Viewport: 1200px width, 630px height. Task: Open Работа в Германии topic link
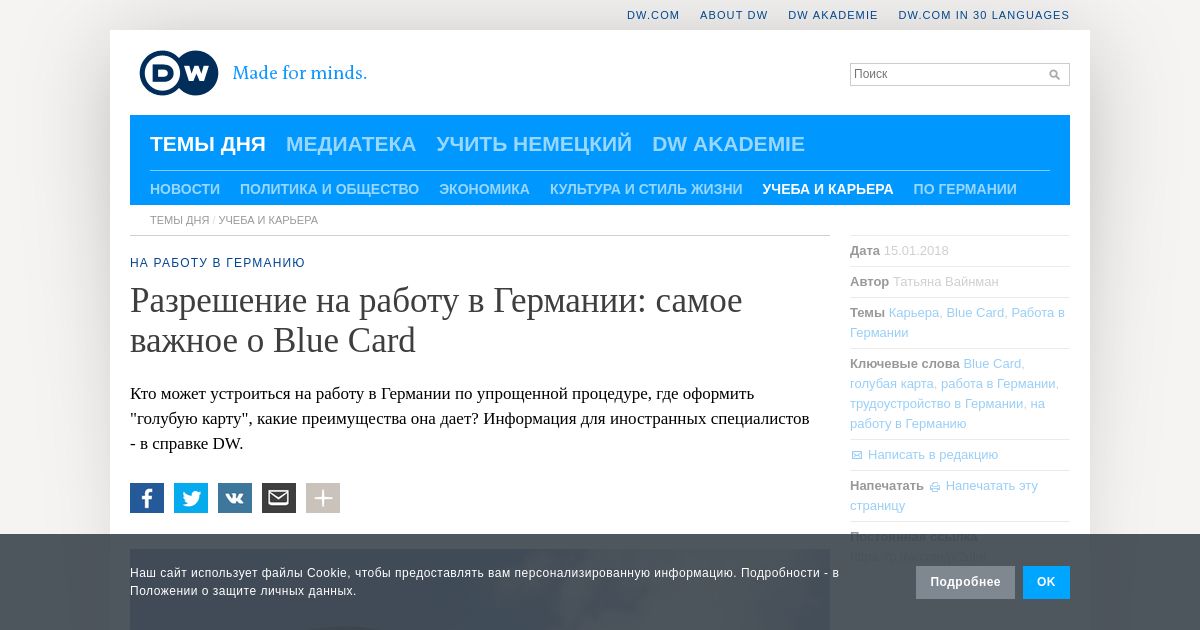pos(957,323)
